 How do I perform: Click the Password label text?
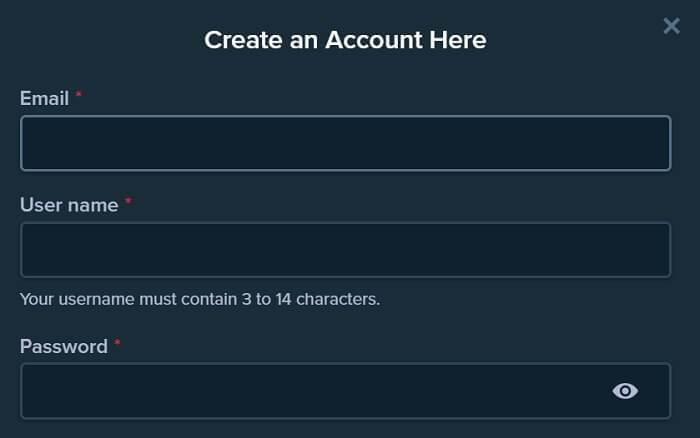(64, 346)
